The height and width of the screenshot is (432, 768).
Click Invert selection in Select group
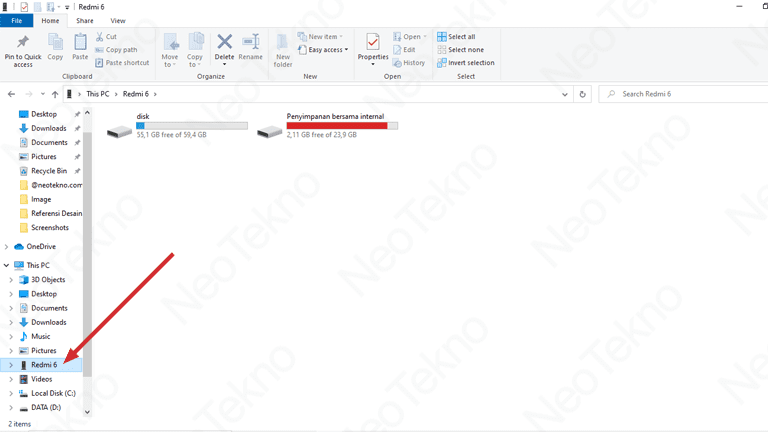[x=465, y=63]
